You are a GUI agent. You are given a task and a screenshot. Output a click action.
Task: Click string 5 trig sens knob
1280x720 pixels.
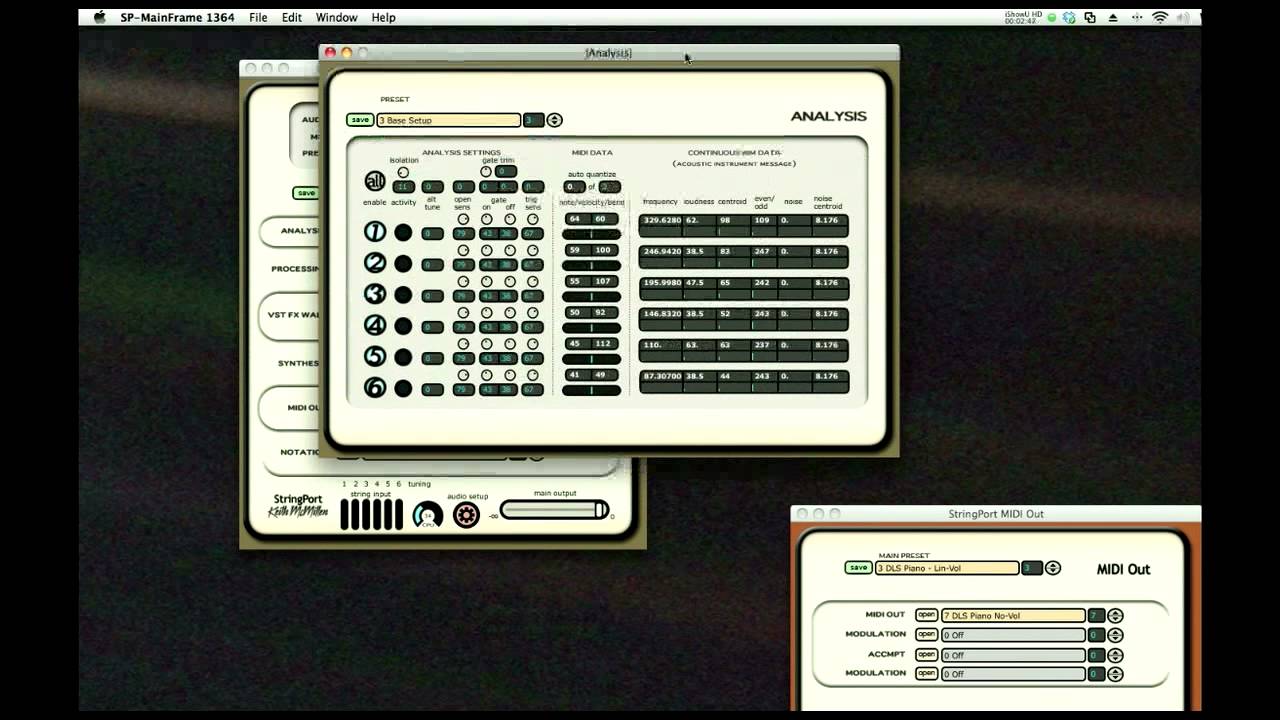coord(533,344)
